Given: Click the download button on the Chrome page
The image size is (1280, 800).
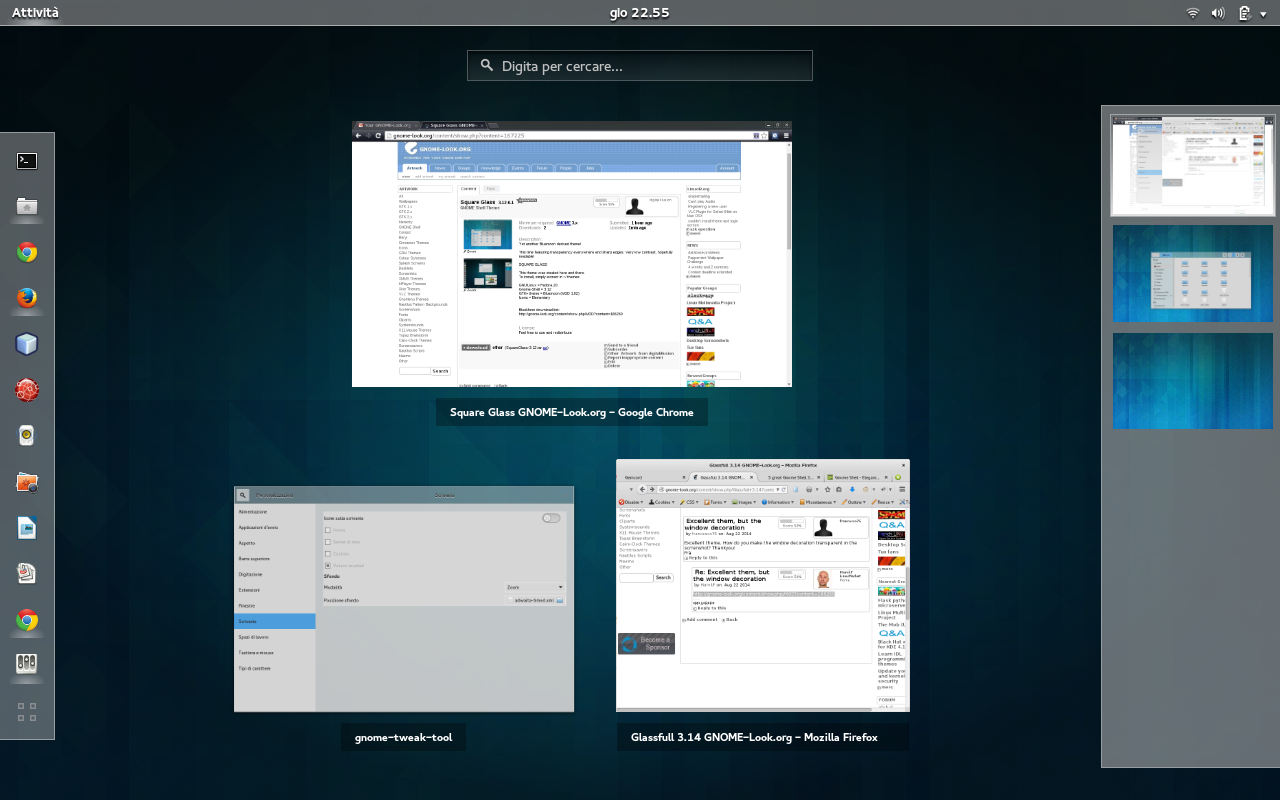Looking at the screenshot, I should pyautogui.click(x=475, y=347).
